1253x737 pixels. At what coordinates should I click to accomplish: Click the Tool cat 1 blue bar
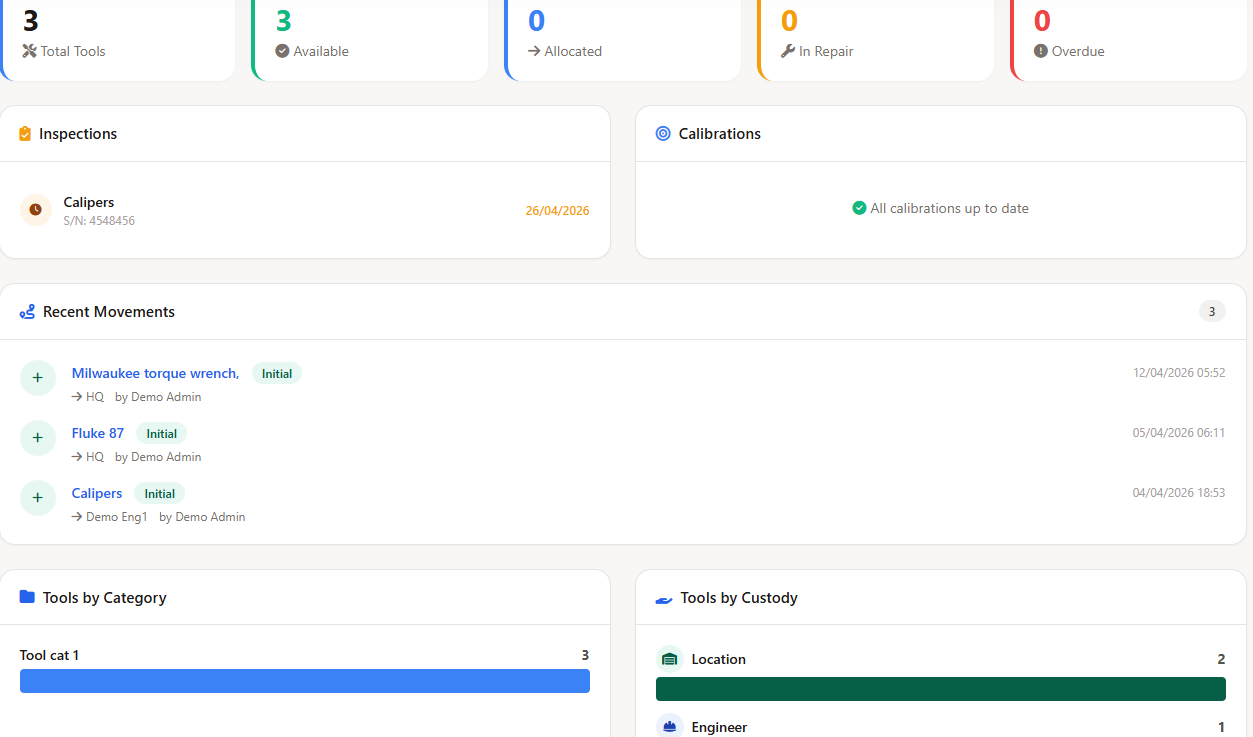[305, 681]
